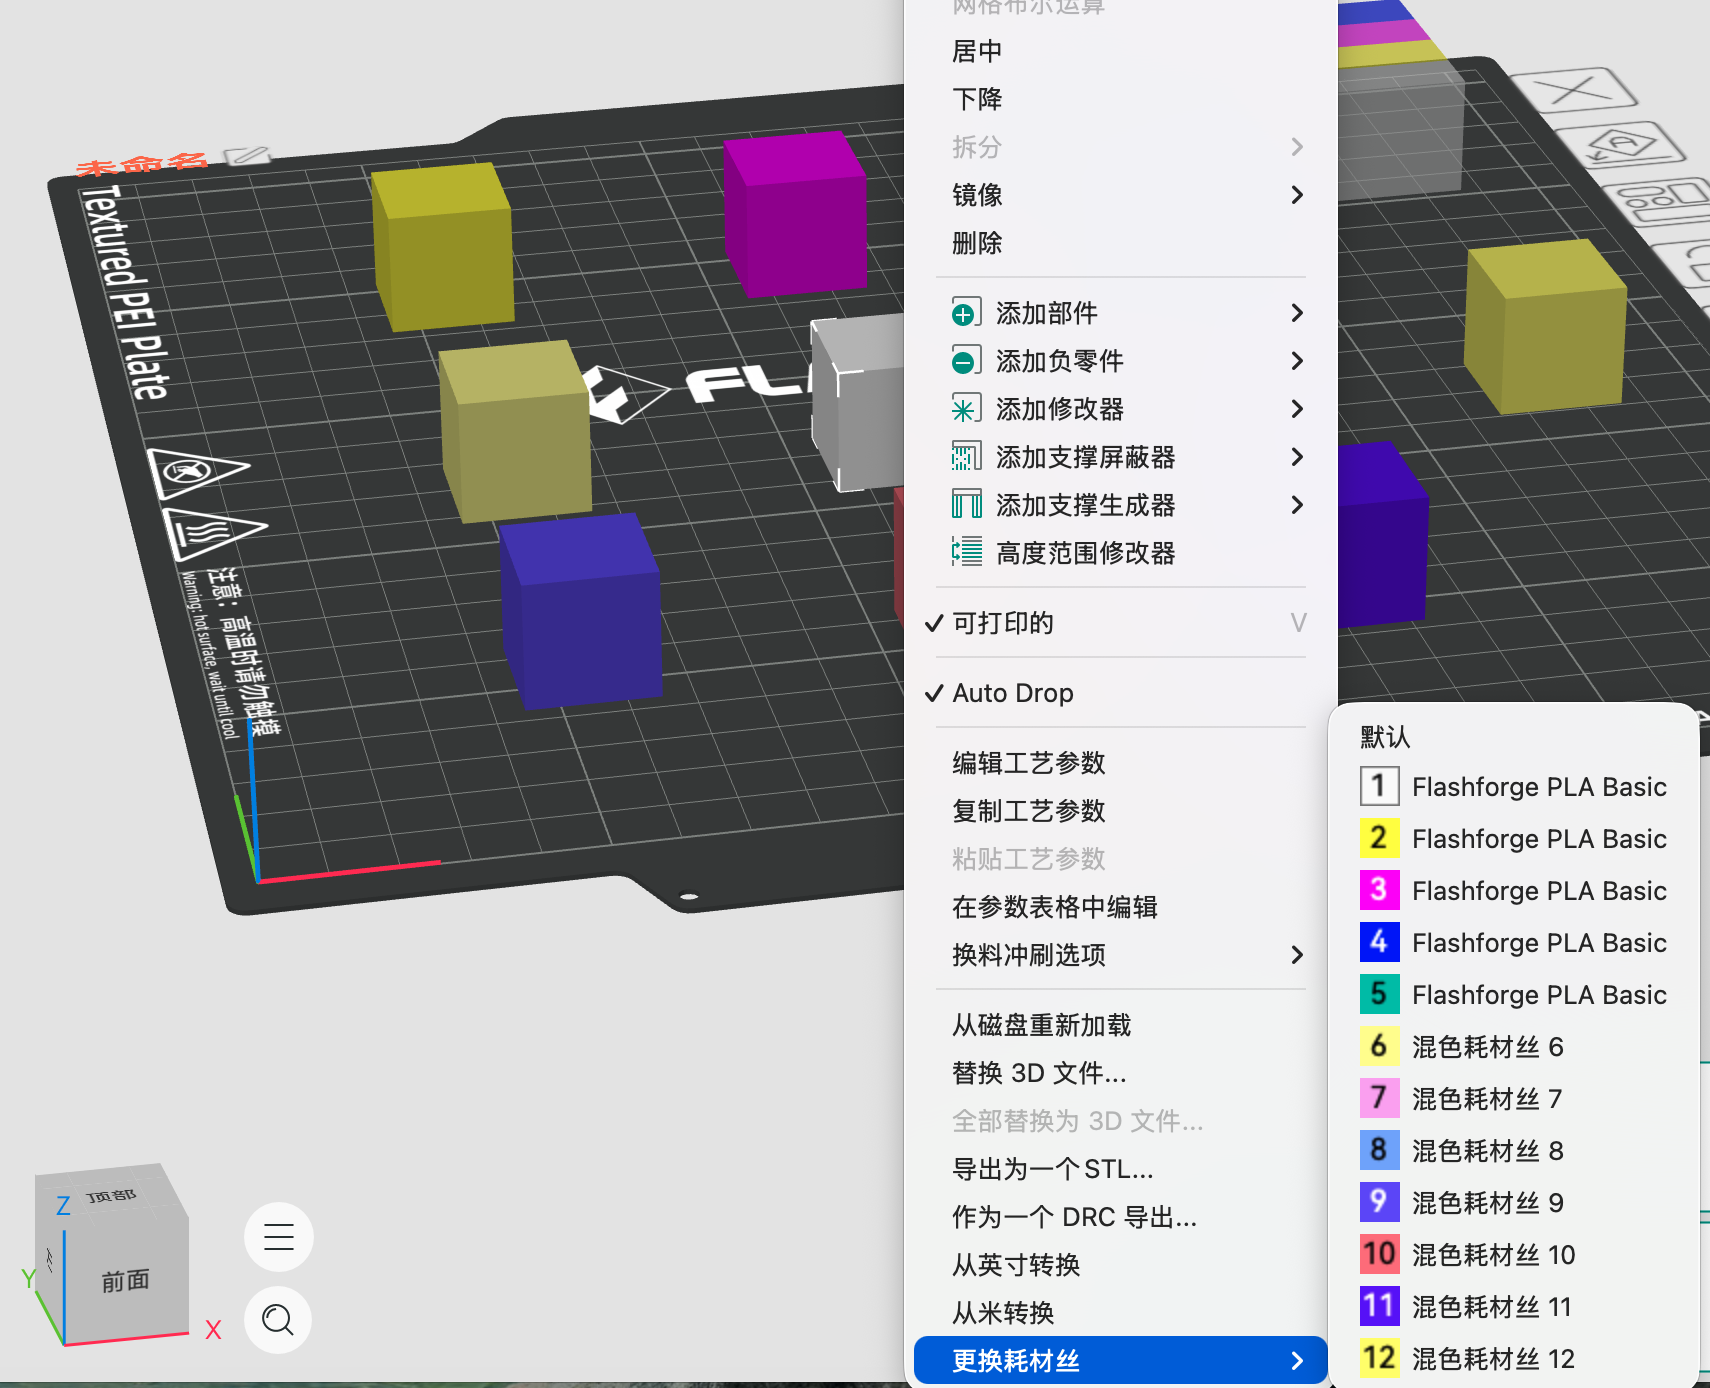Choose 下降 from context menu
Viewport: 1710px width, 1388px height.
click(1120, 99)
